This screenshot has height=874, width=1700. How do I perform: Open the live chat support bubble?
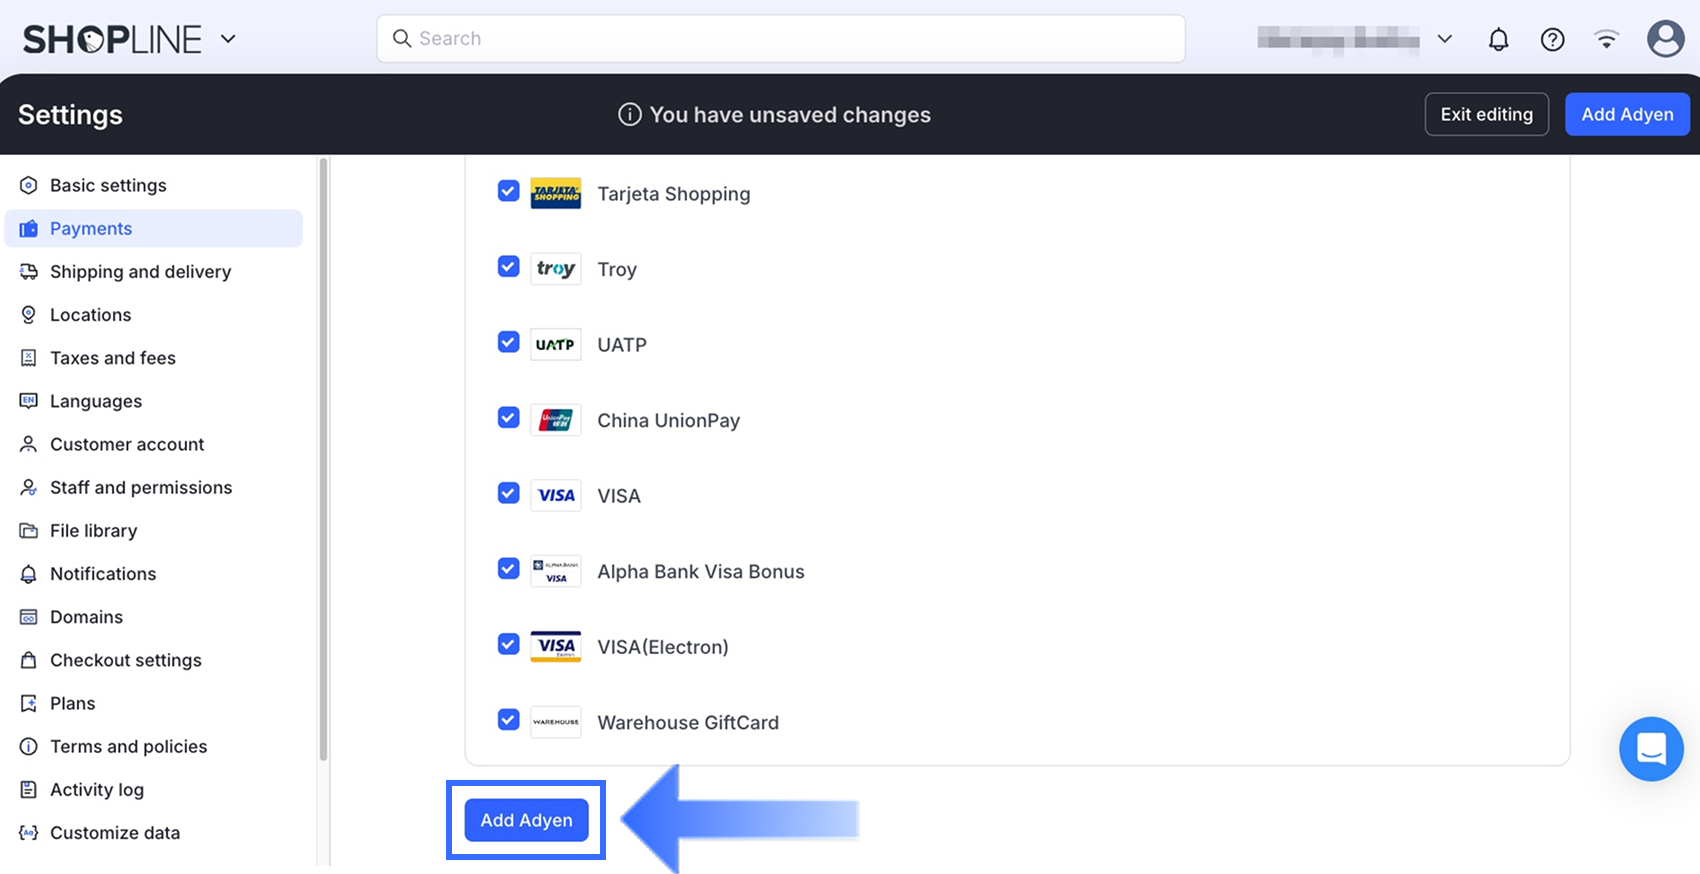1651,748
